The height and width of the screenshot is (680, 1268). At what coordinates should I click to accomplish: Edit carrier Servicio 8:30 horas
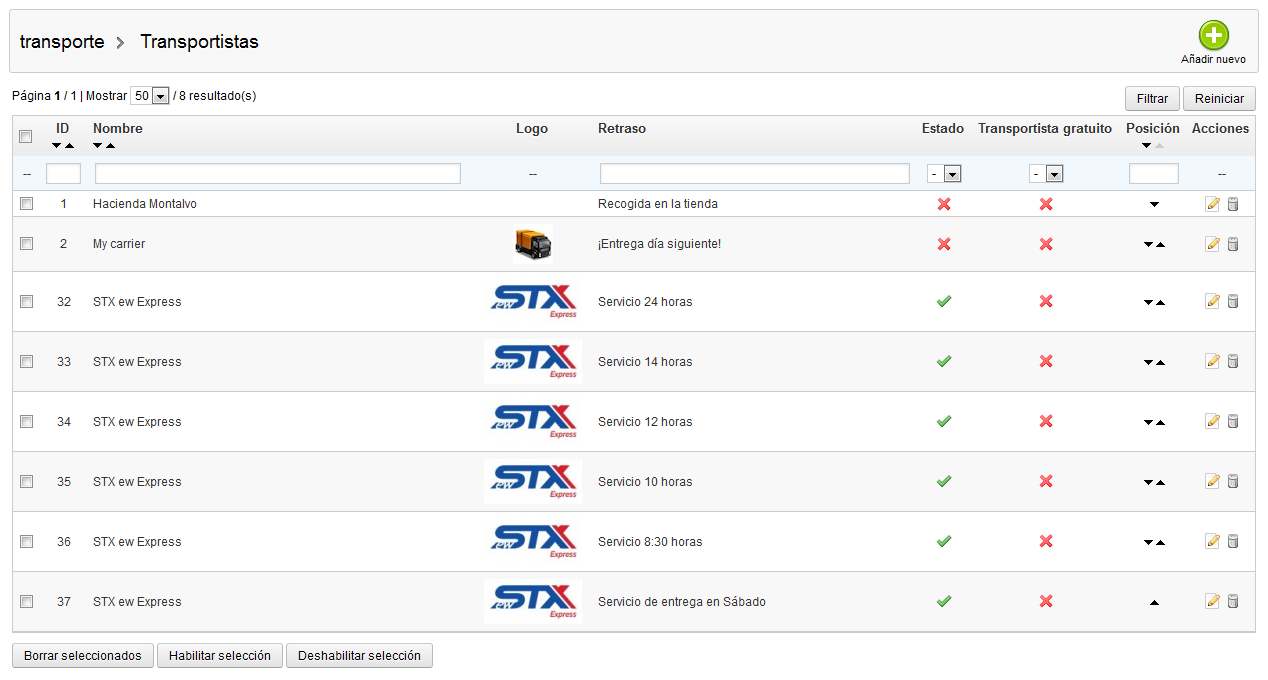pos(1213,541)
